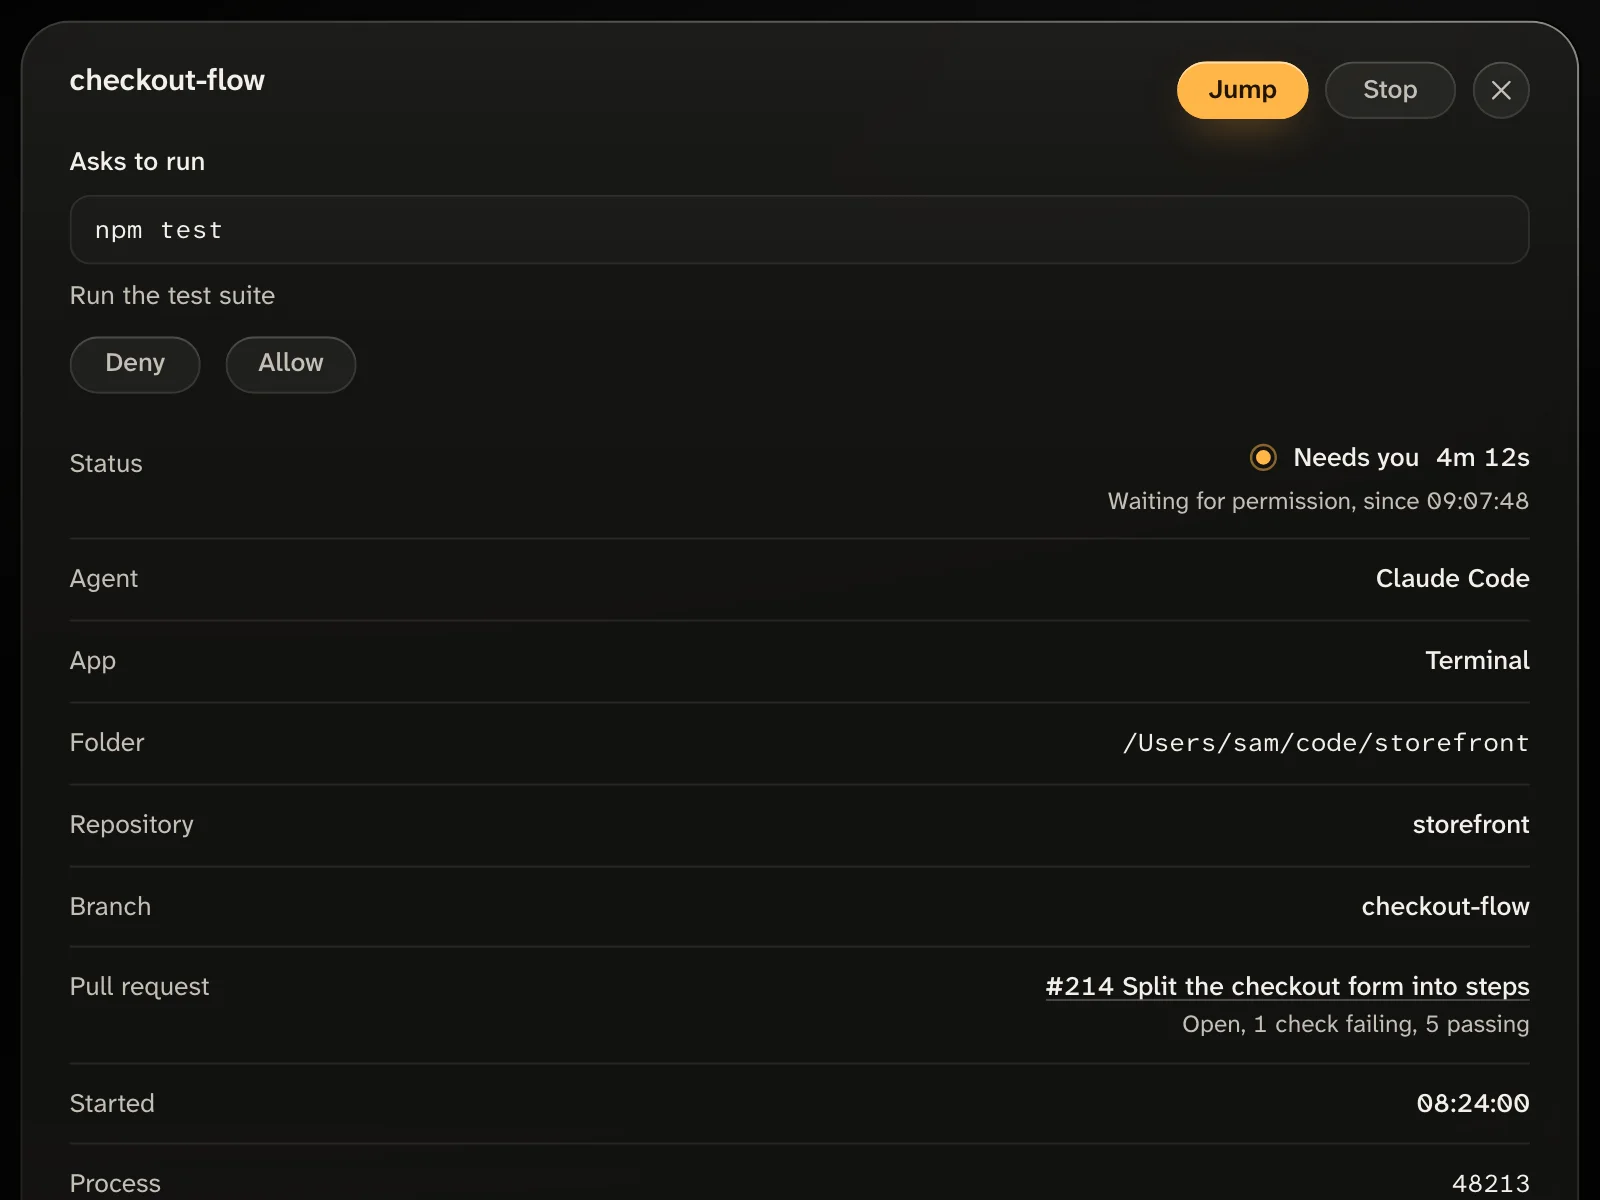Click the Status row label
Screen dimensions: 1600x1200
pos(106,463)
